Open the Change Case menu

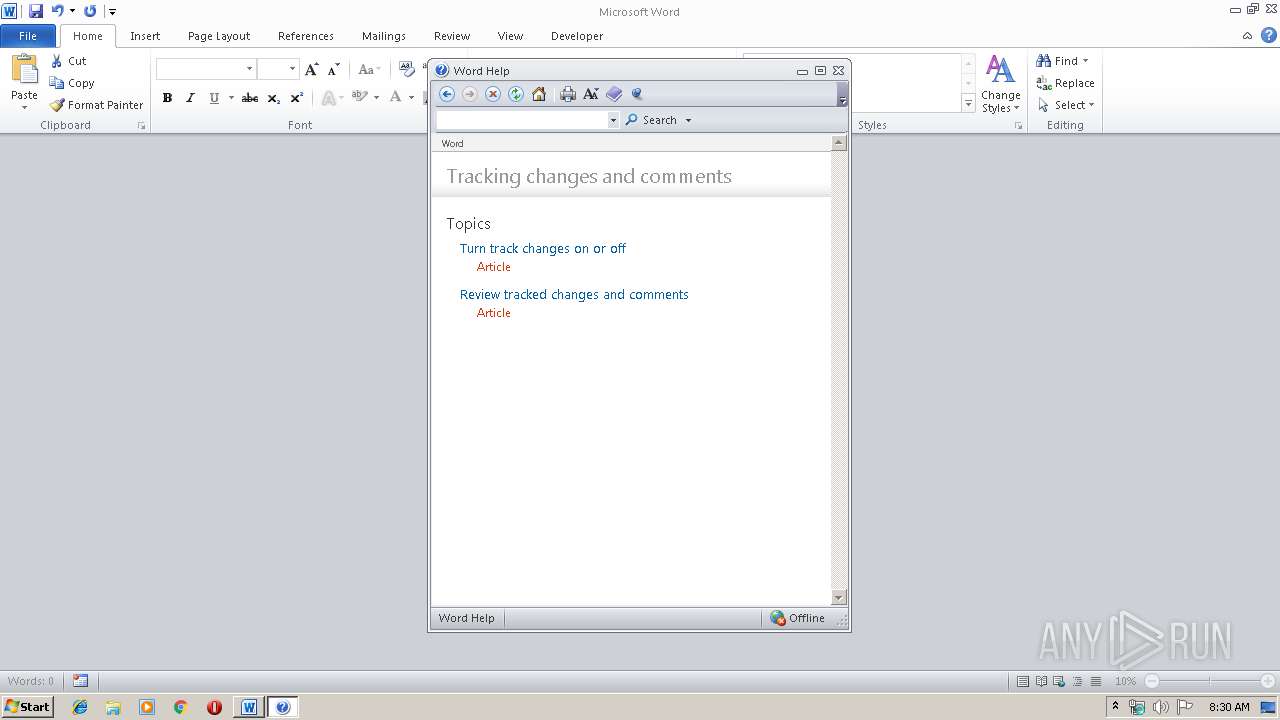coord(367,69)
